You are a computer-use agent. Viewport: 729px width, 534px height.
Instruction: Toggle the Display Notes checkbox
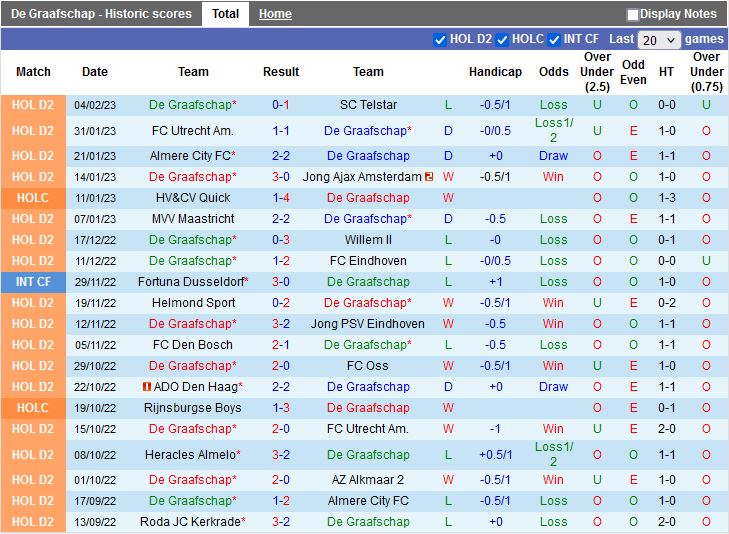click(x=632, y=15)
